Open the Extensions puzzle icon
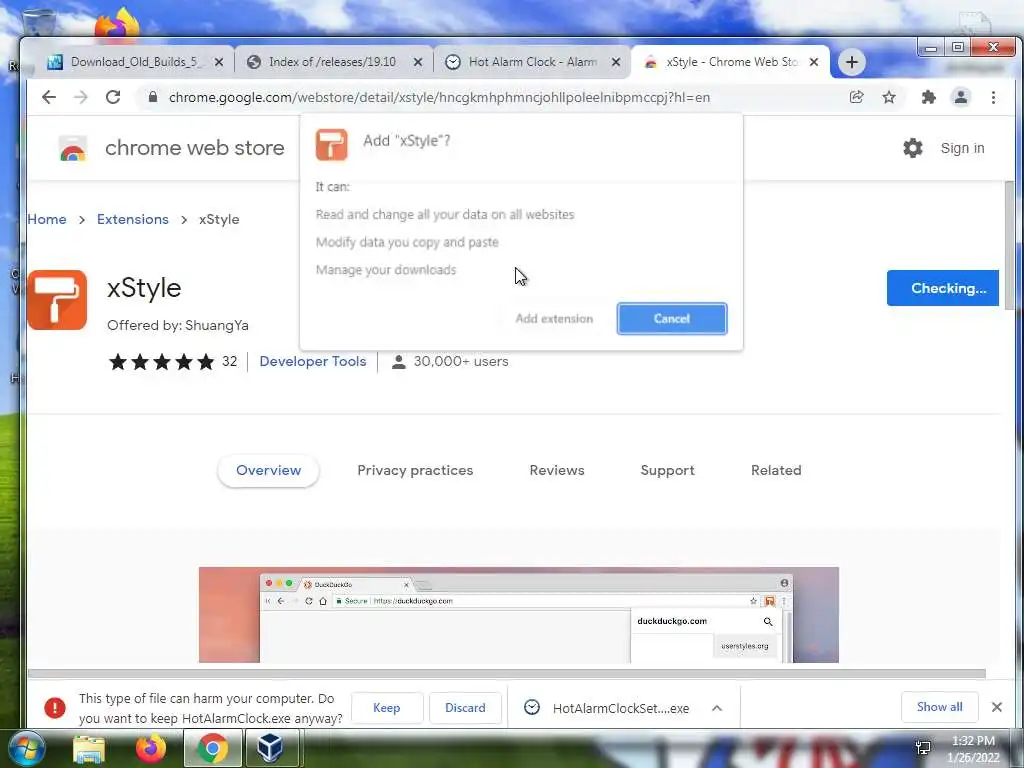 (928, 97)
